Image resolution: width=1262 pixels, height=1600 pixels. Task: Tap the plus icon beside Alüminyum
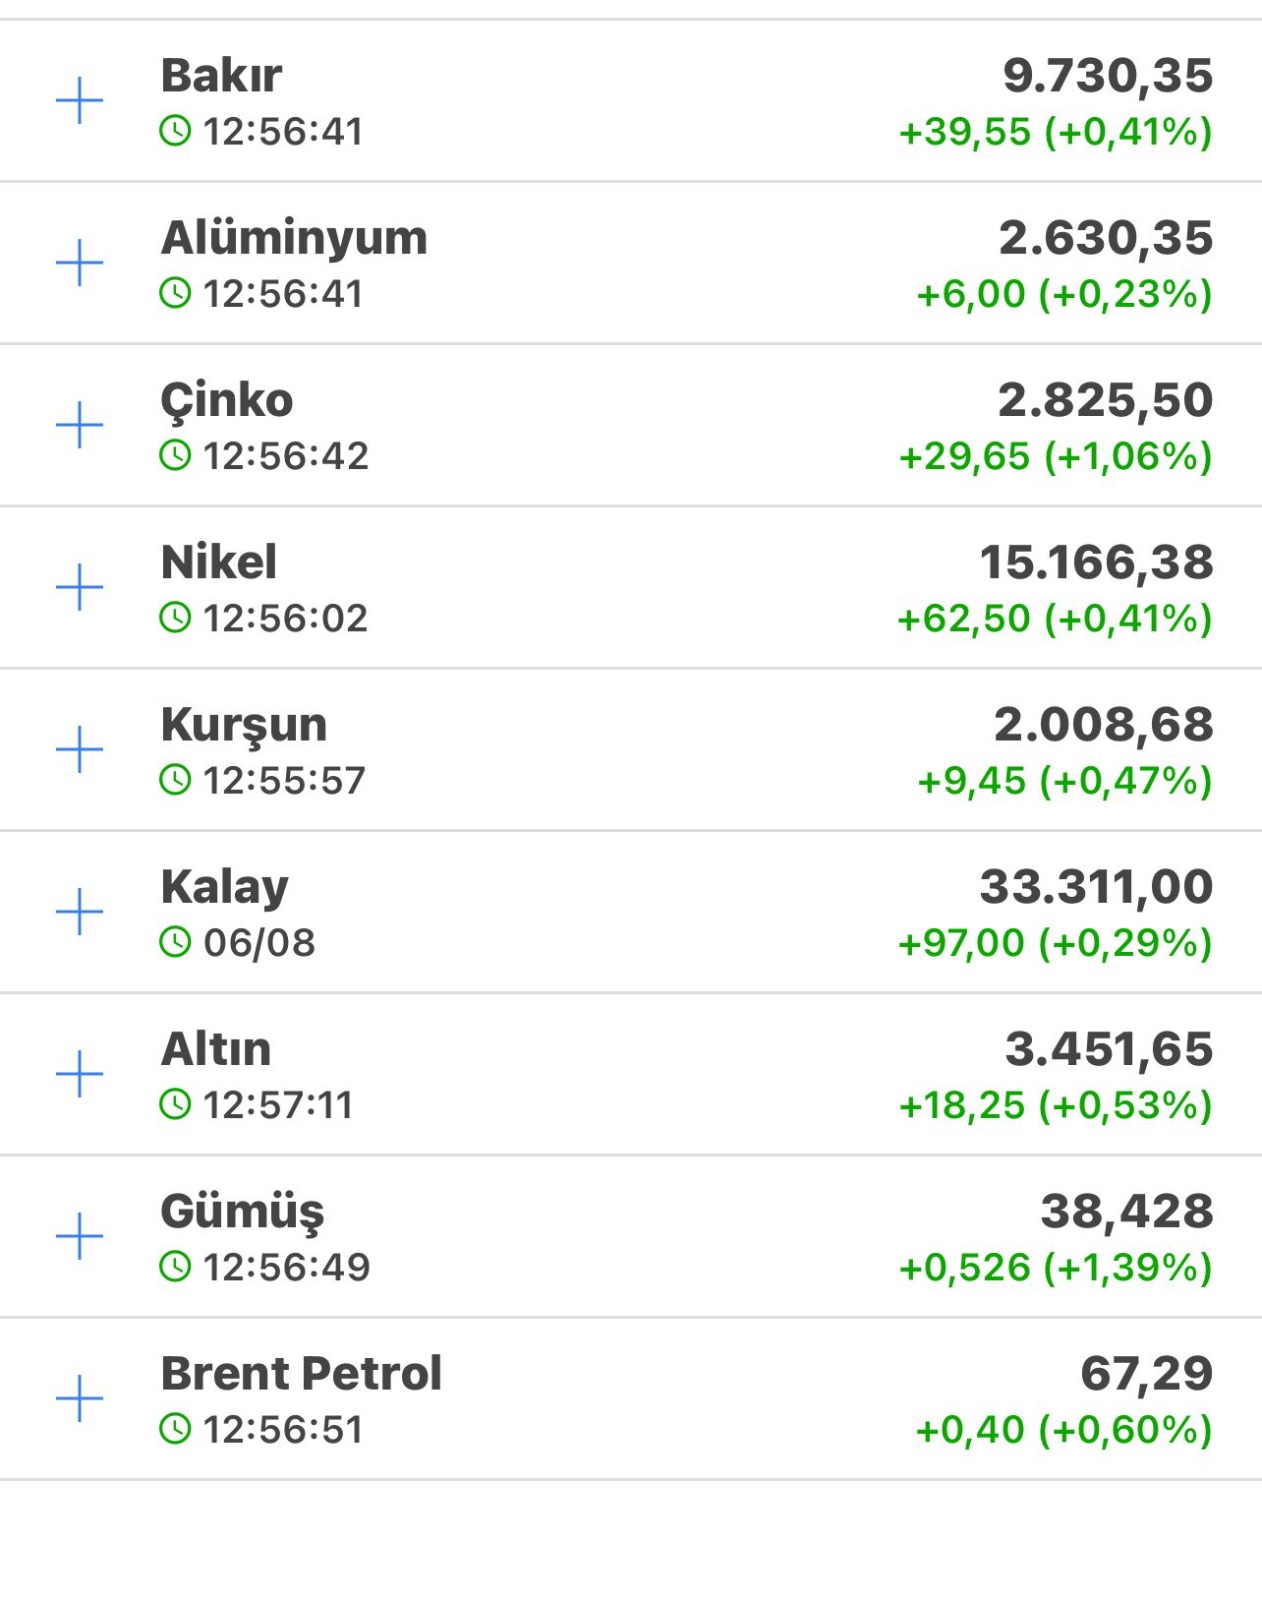click(x=79, y=263)
